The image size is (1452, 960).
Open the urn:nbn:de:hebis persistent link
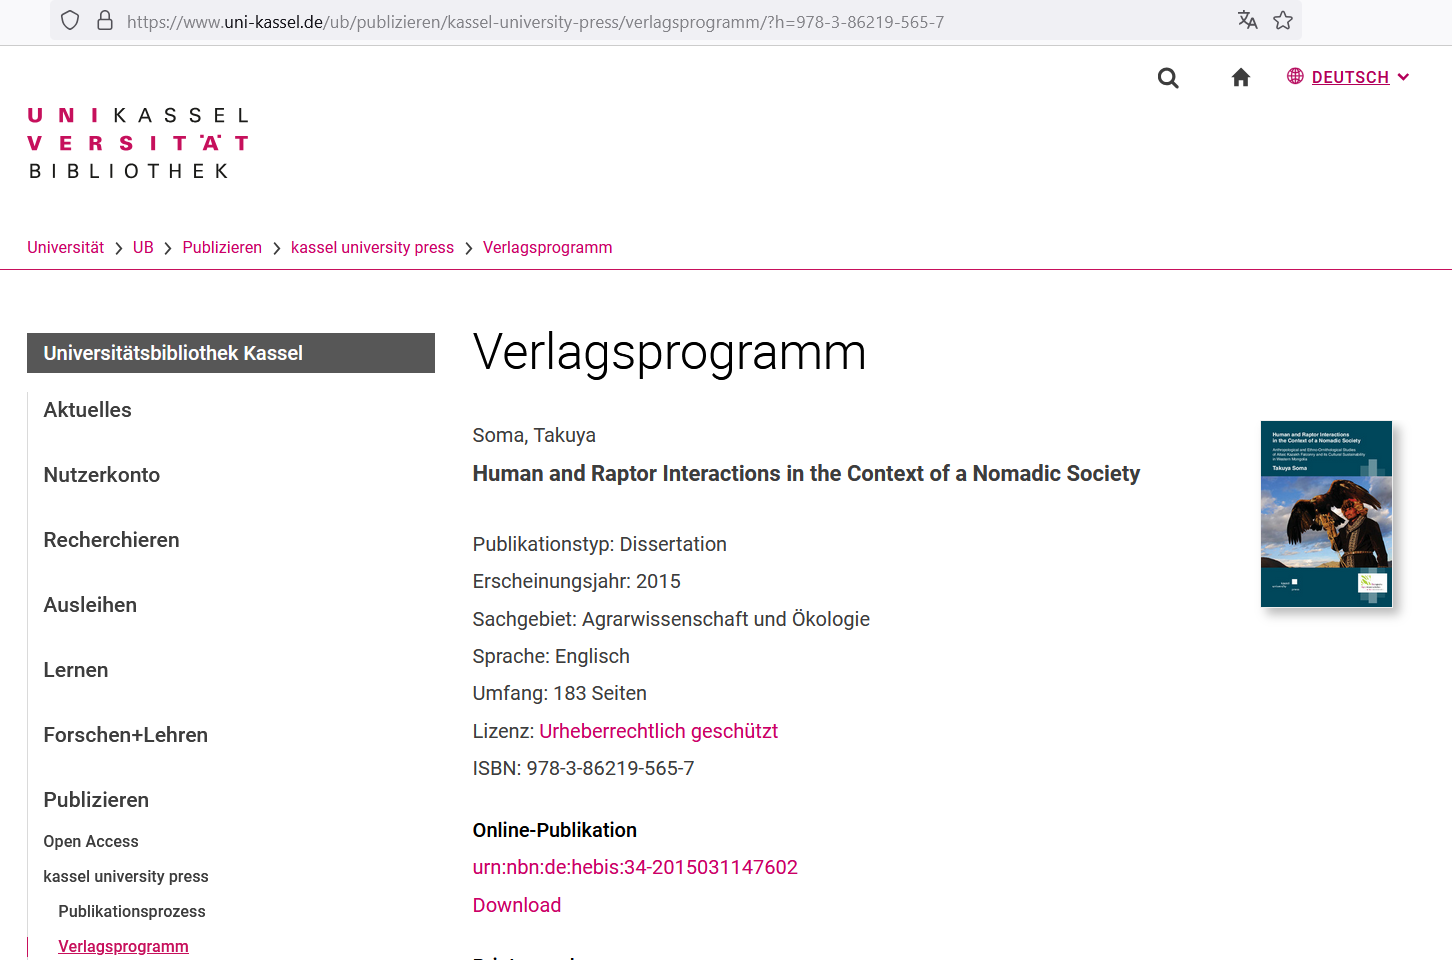point(635,867)
